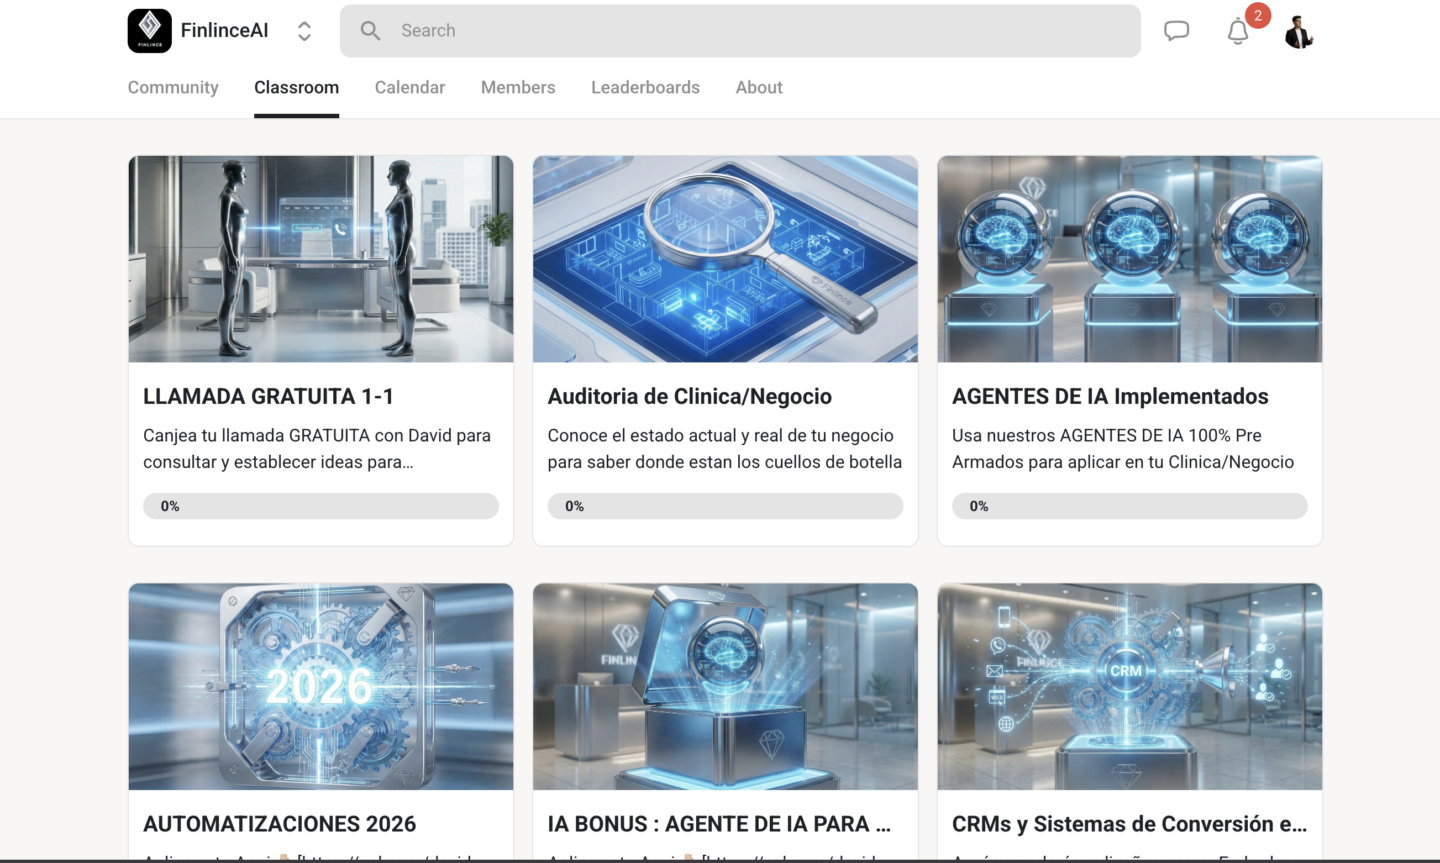Click the Auditoria magnifying glass blueprint thumbnail

click(725, 259)
